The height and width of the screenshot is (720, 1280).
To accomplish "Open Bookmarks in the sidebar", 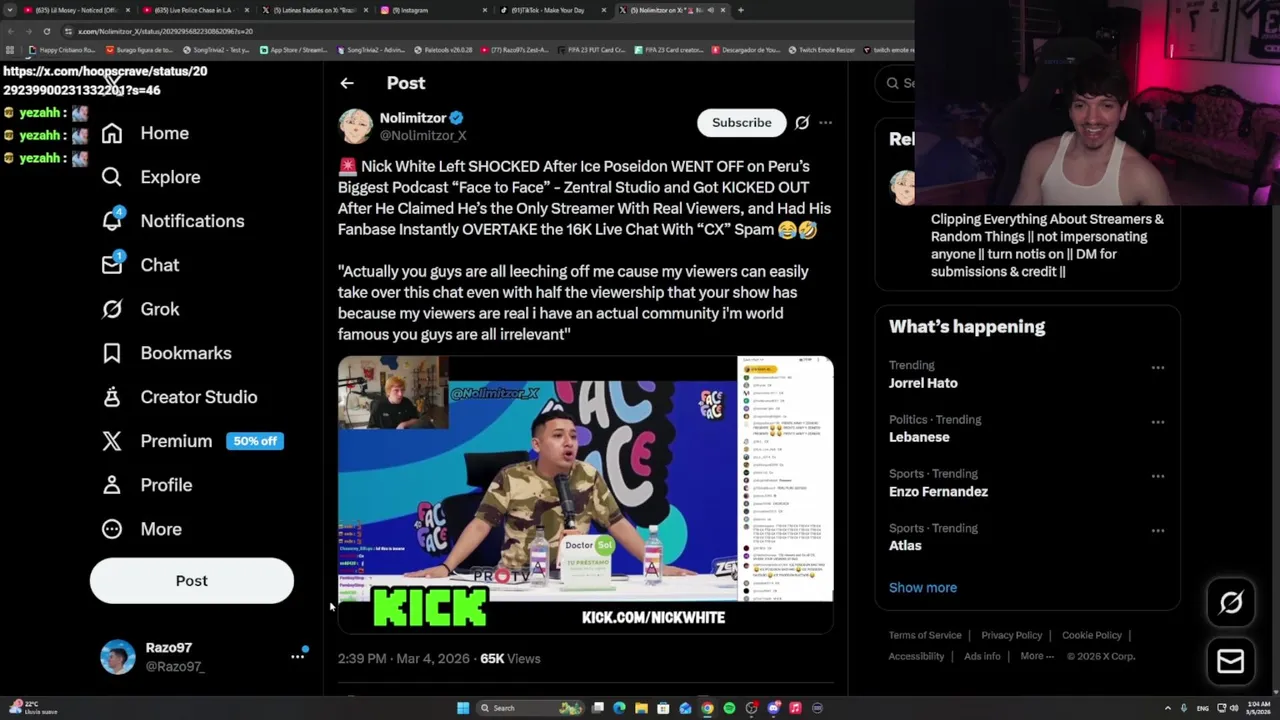I will (x=166, y=353).
